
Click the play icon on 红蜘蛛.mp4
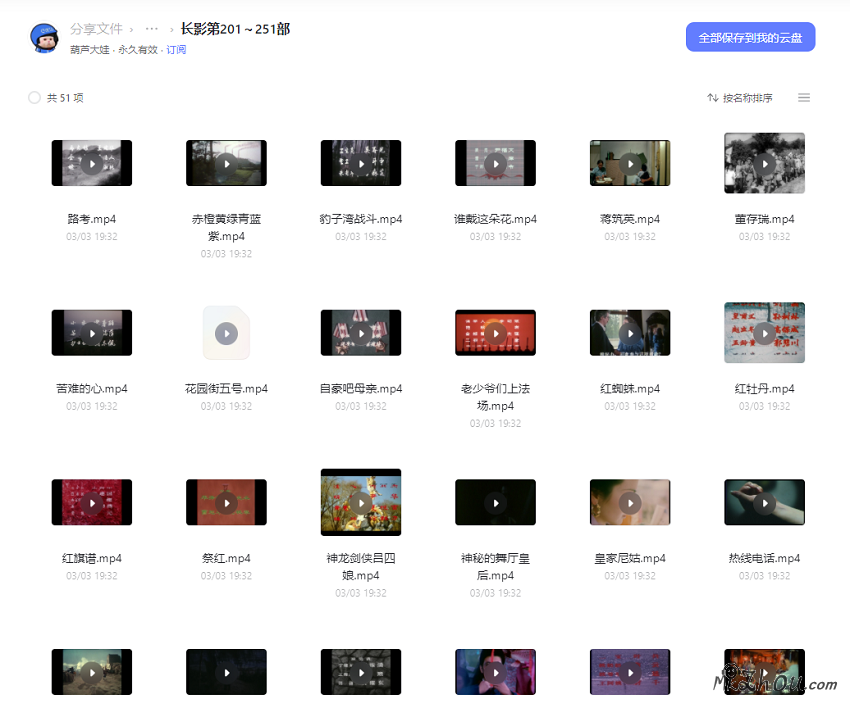(x=630, y=332)
